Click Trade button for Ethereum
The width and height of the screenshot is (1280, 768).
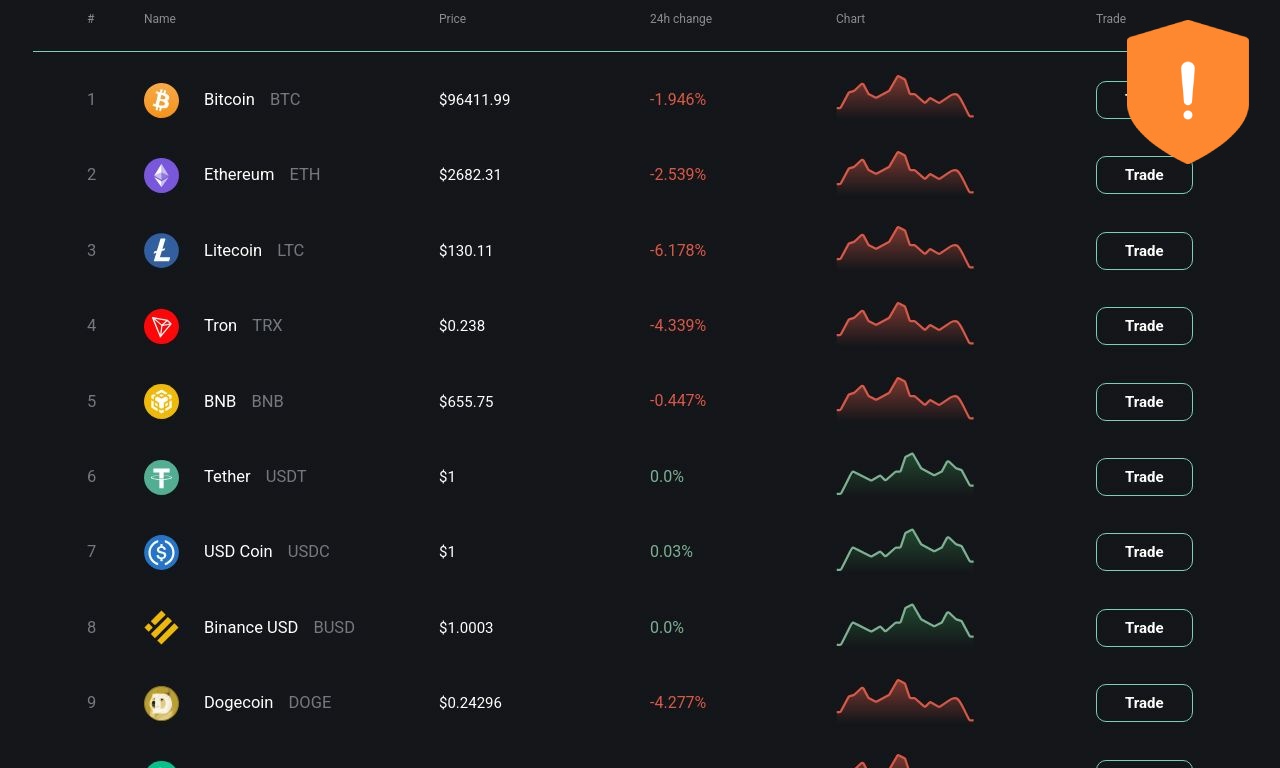pos(1144,175)
